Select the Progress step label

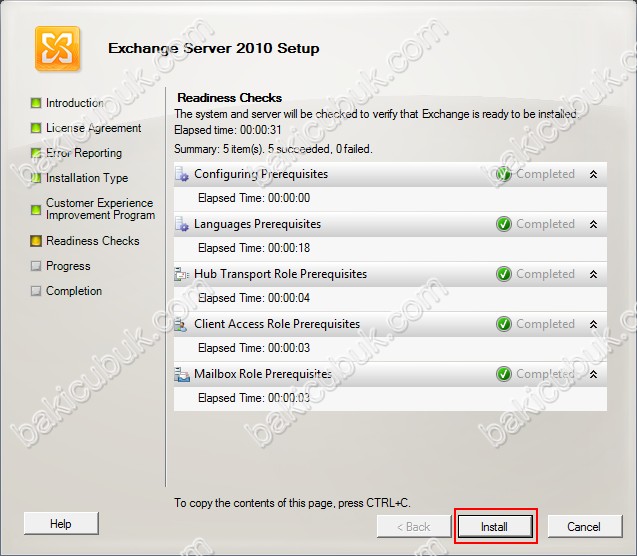pyautogui.click(x=68, y=266)
